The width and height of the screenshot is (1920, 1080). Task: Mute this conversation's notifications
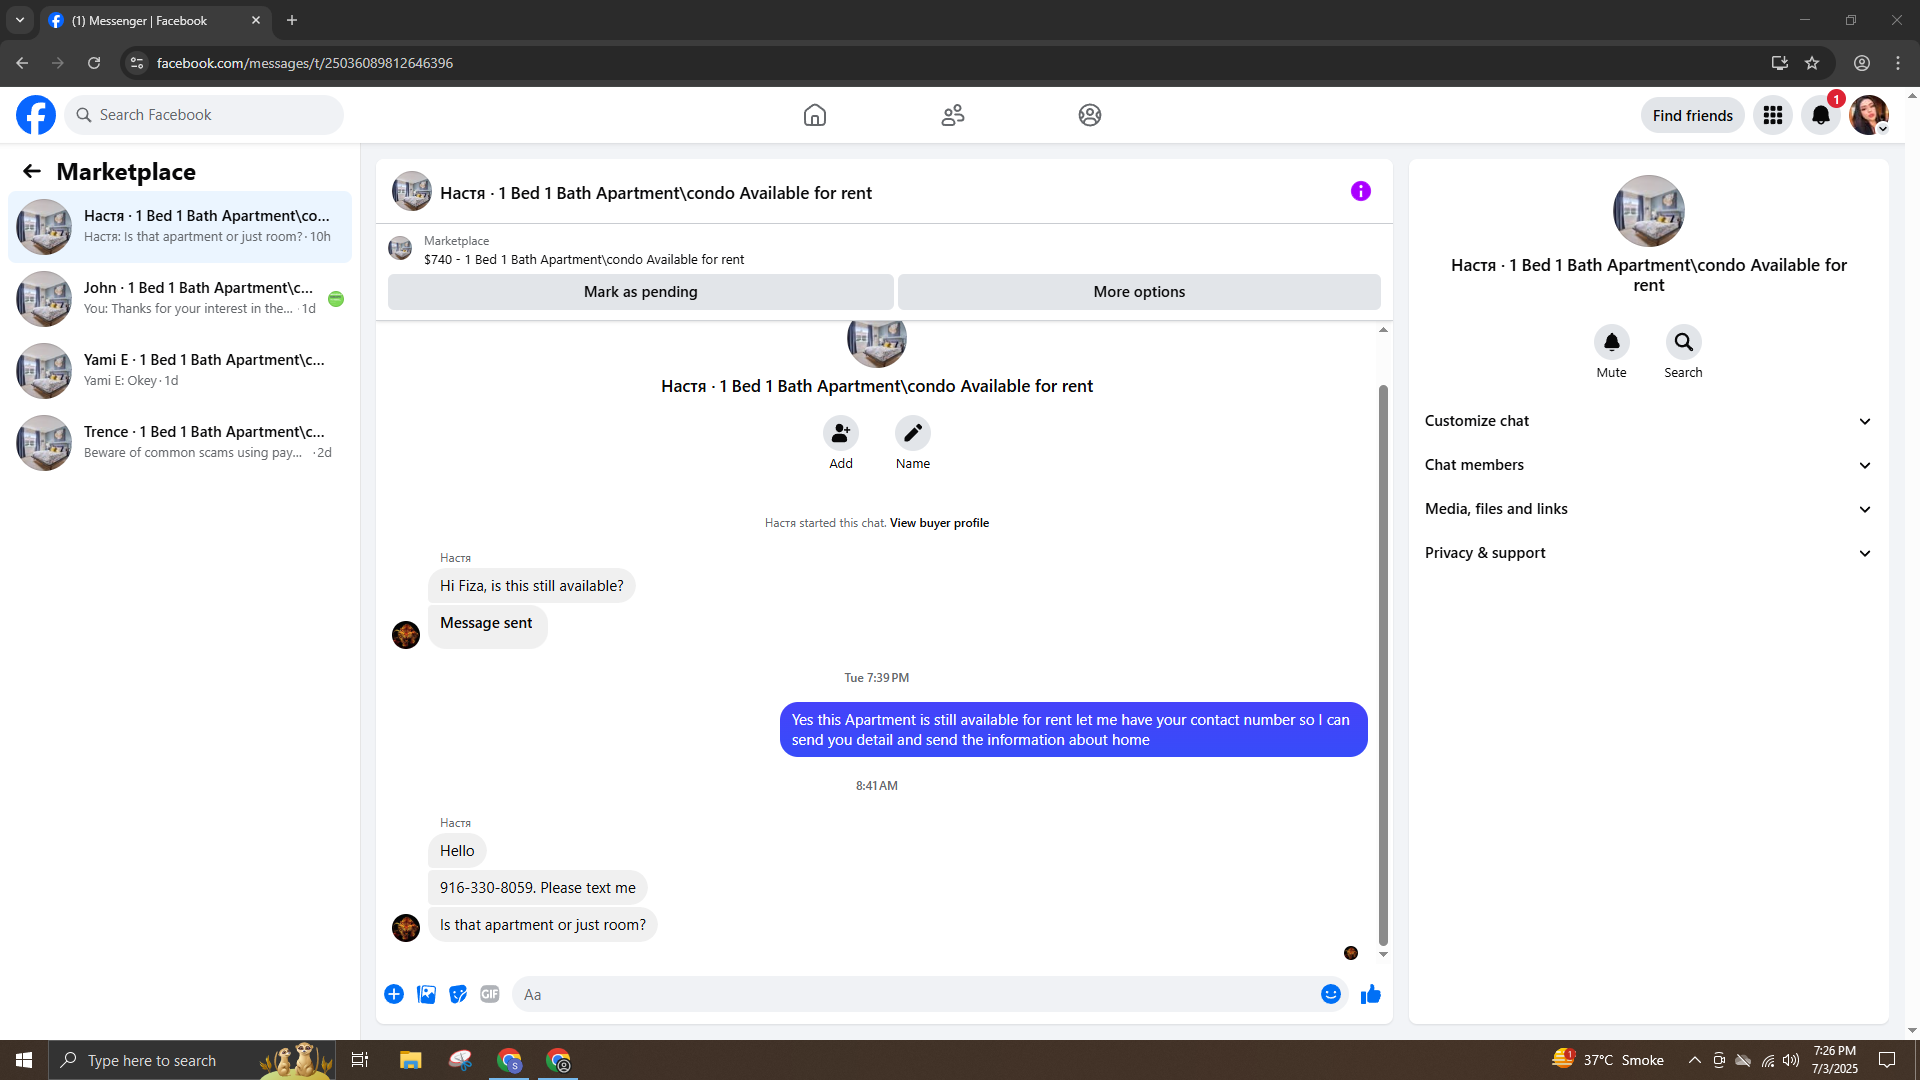pyautogui.click(x=1611, y=342)
